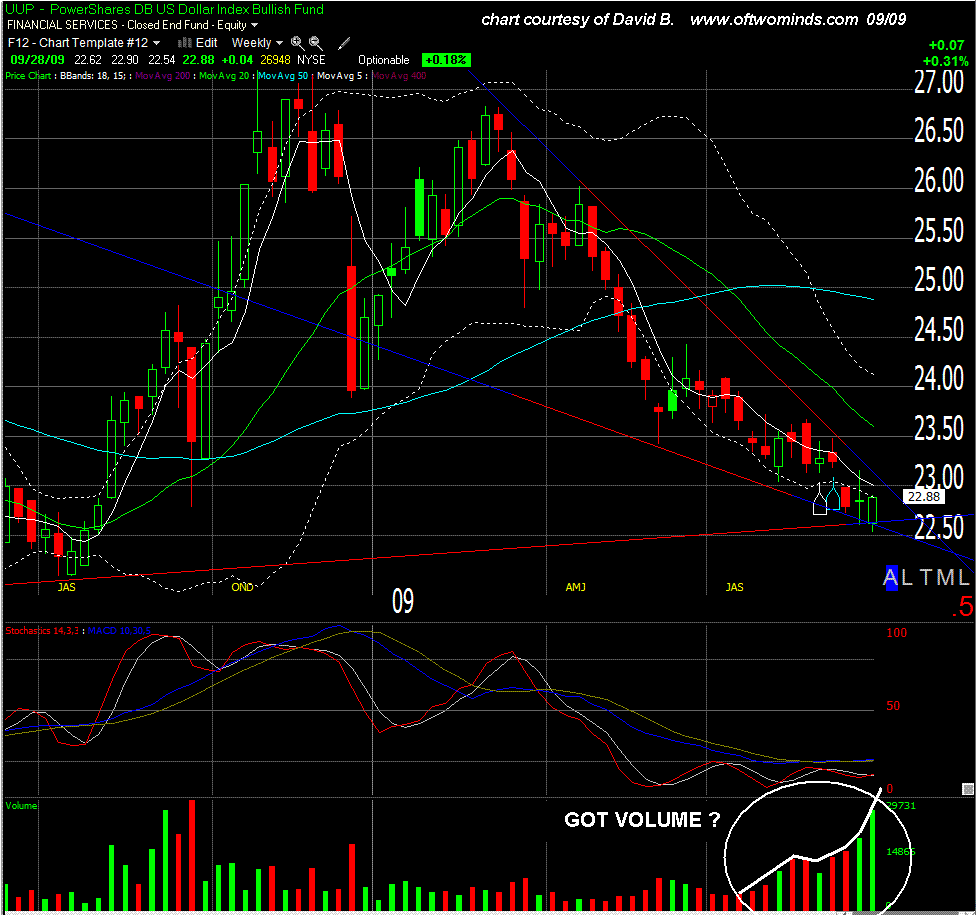The image size is (976, 915).
Task: Click the Optionable label
Action: tap(383, 60)
